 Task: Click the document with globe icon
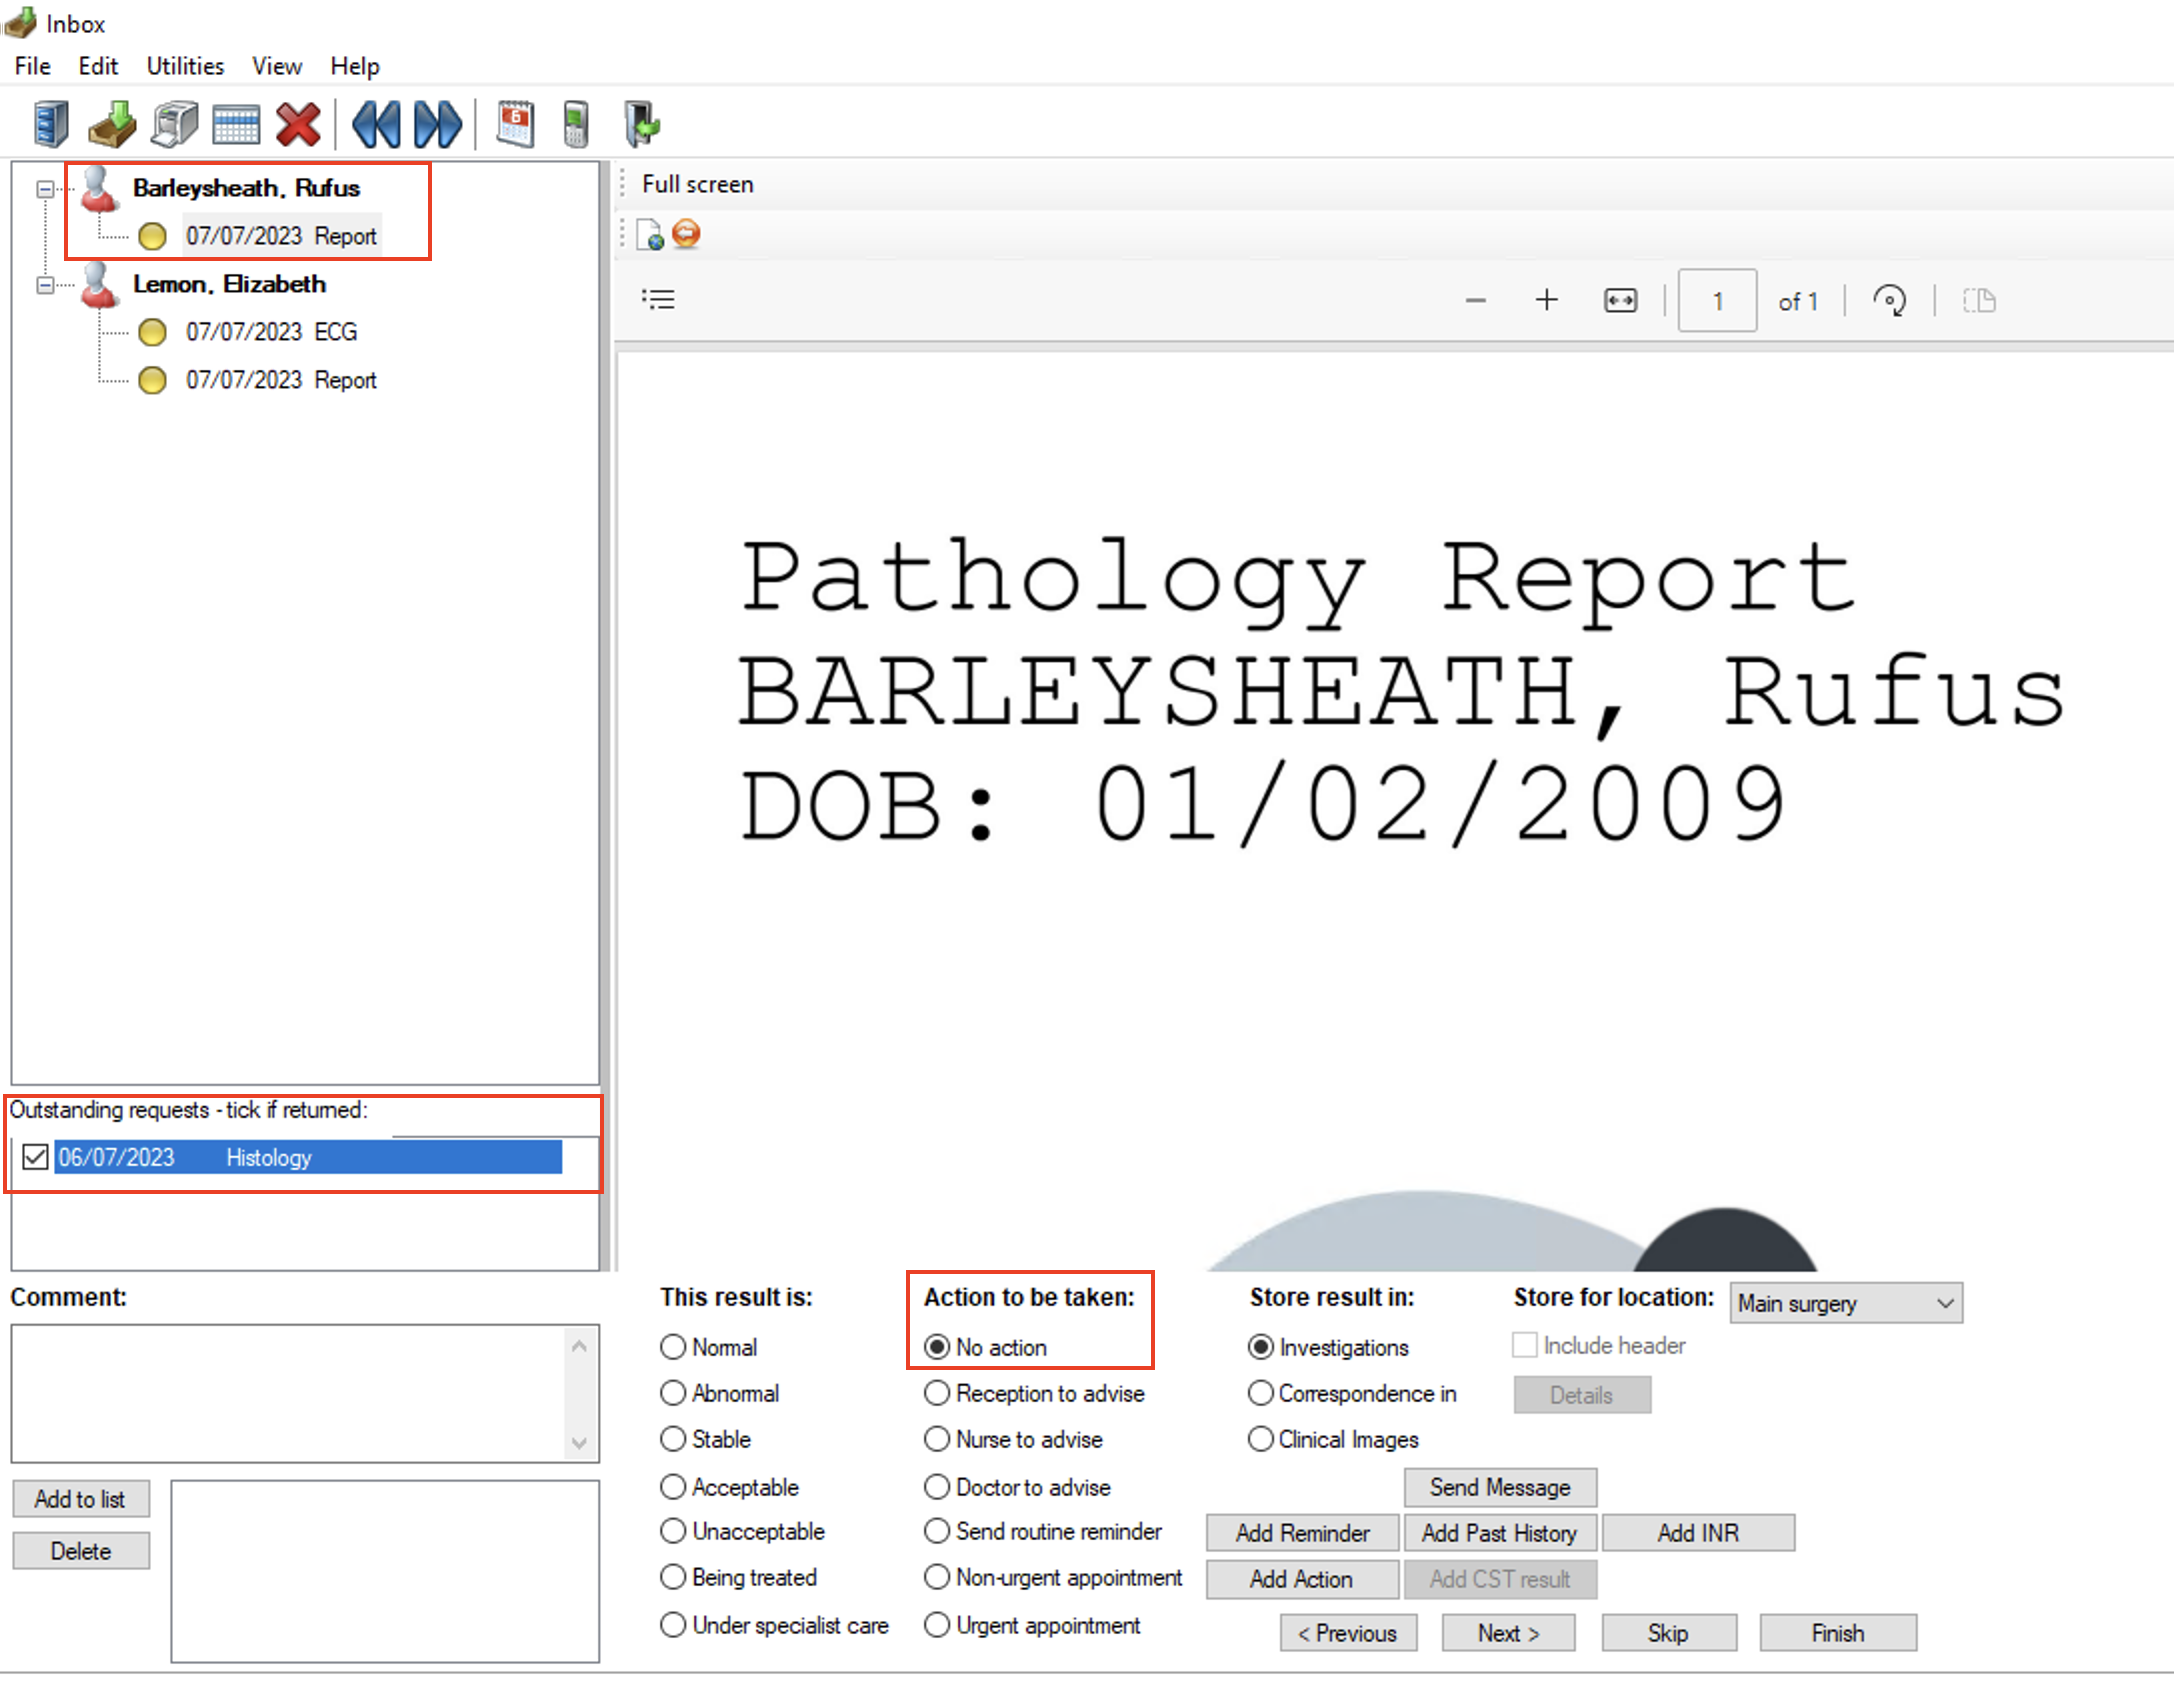[x=649, y=235]
